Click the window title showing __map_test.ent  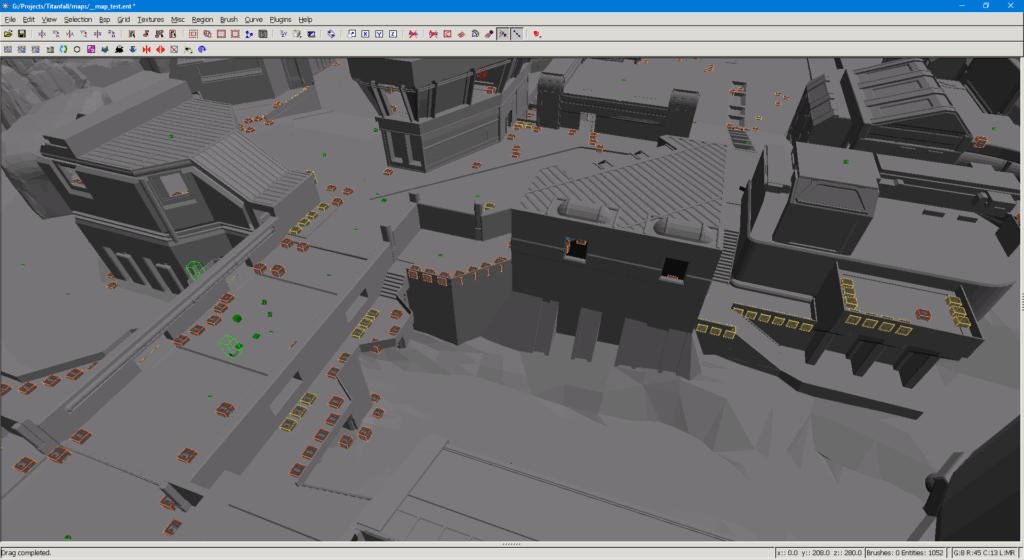pyautogui.click(x=73, y=6)
